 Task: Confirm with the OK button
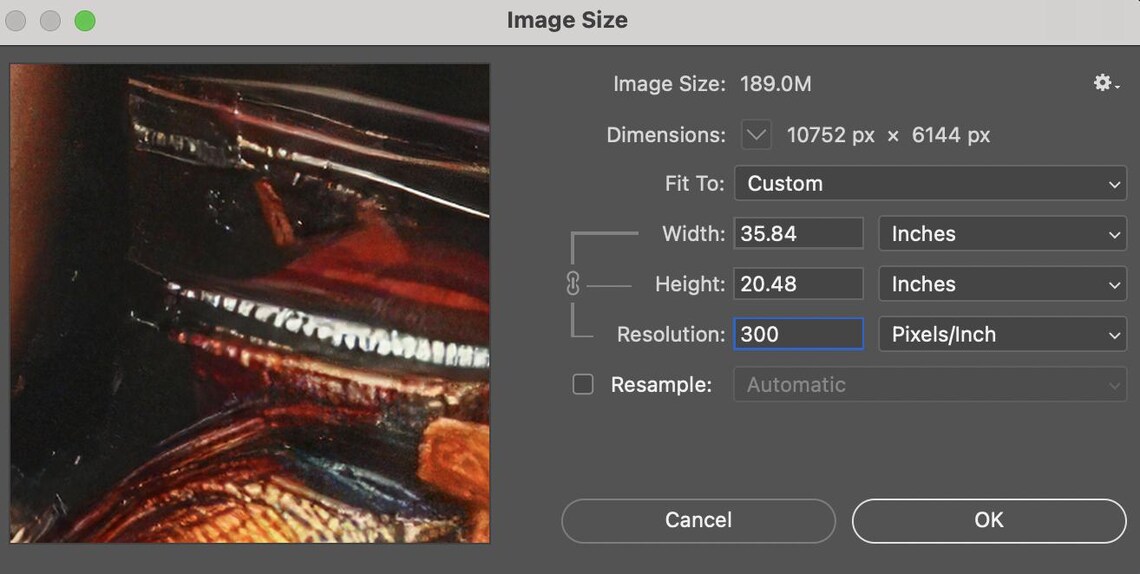pos(989,520)
